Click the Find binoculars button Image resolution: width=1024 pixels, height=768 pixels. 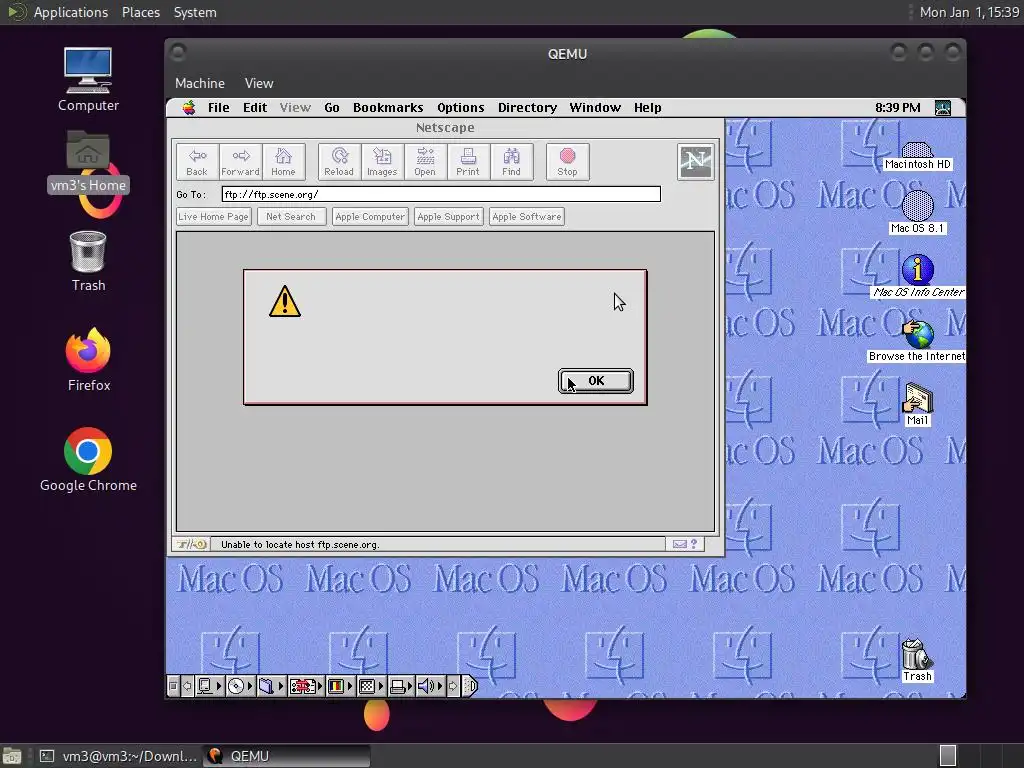(511, 162)
